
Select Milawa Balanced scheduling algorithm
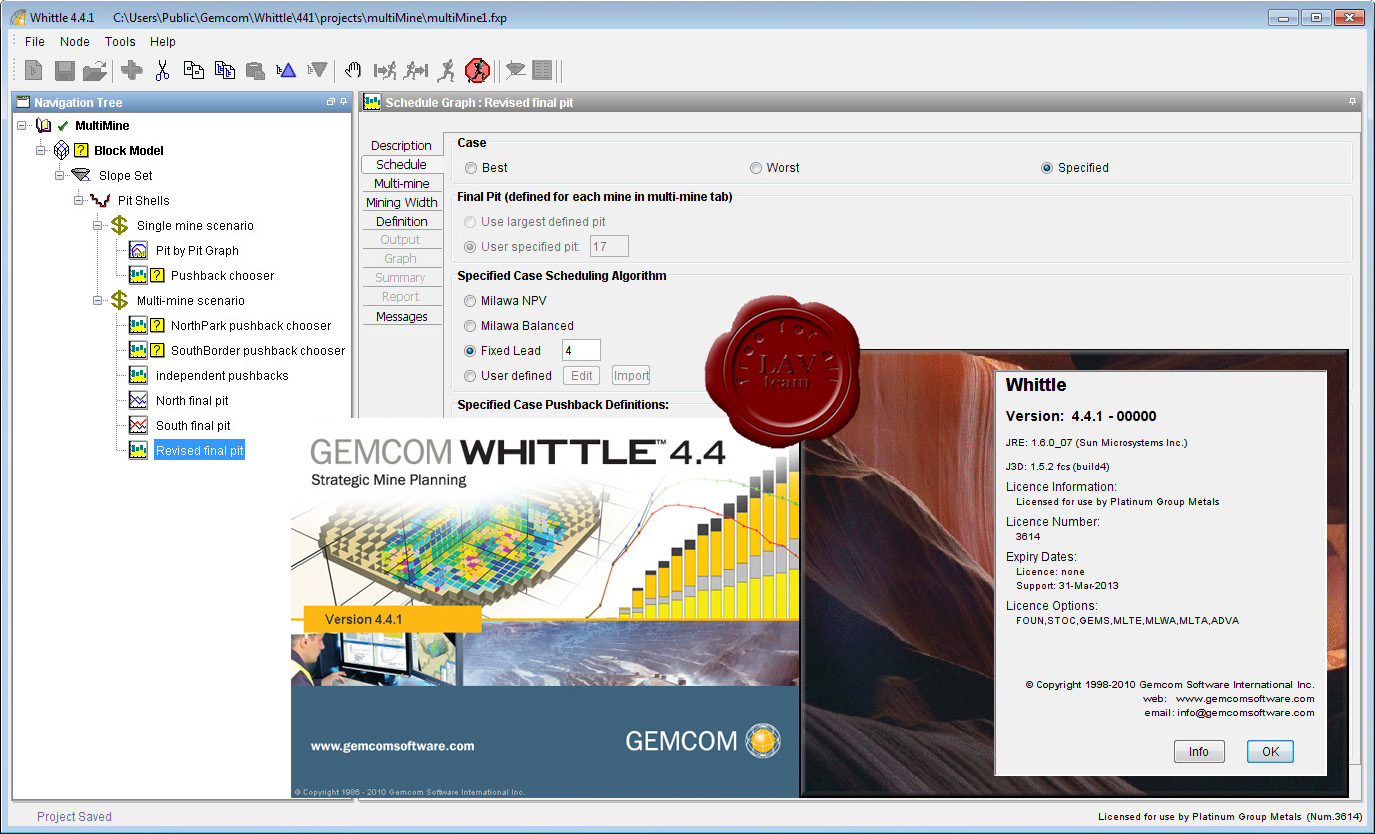tap(471, 326)
